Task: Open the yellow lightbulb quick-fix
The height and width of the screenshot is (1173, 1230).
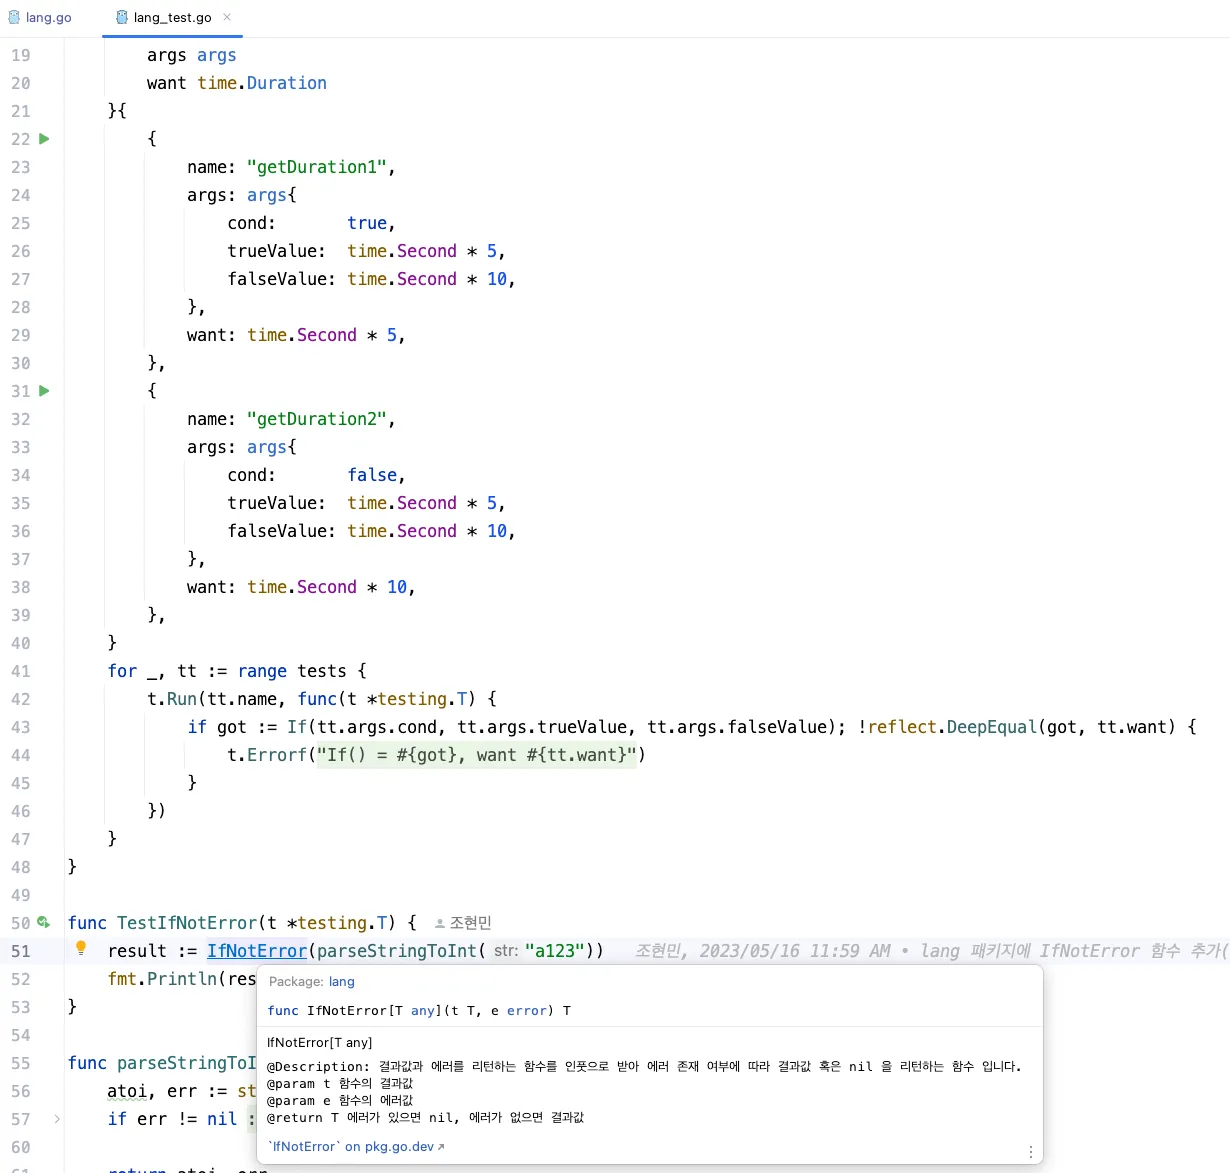Action: (81, 948)
